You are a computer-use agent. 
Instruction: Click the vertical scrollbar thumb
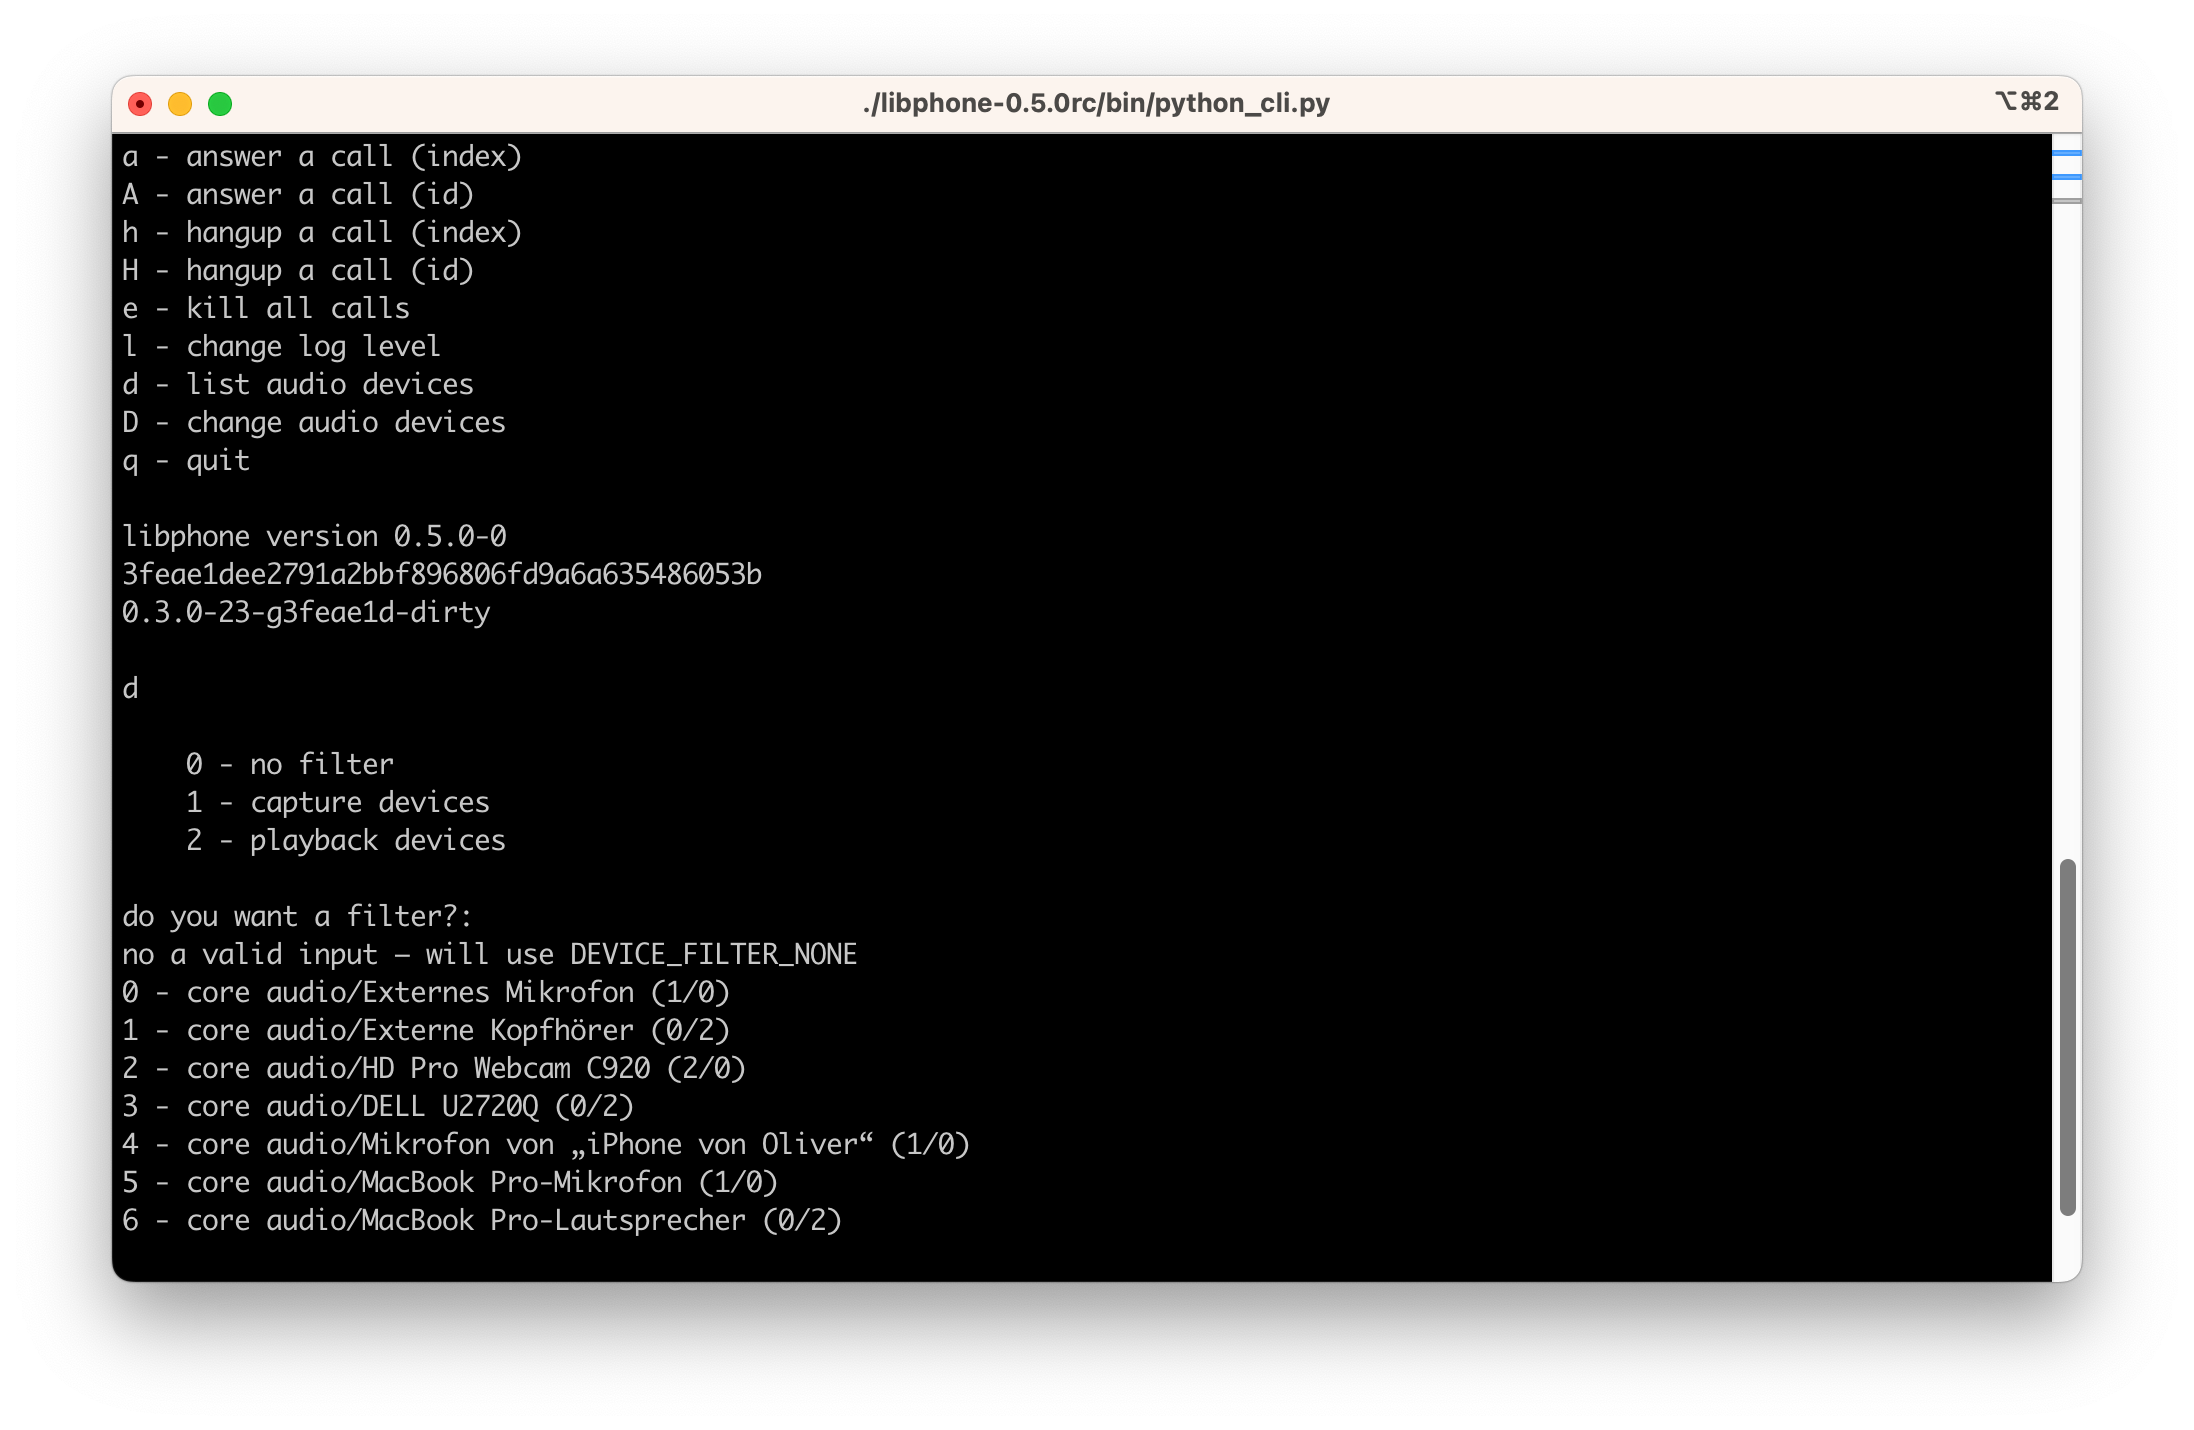pyautogui.click(x=2067, y=1036)
